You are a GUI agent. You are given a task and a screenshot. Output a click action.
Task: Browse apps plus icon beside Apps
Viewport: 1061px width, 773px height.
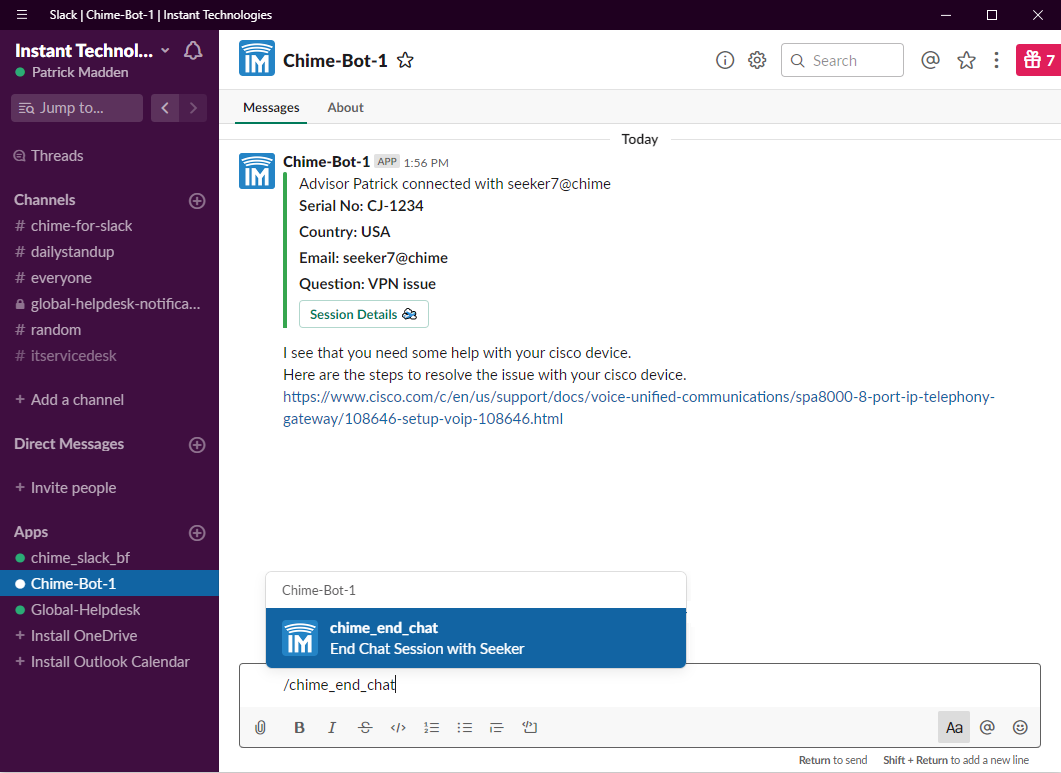pyautogui.click(x=197, y=533)
